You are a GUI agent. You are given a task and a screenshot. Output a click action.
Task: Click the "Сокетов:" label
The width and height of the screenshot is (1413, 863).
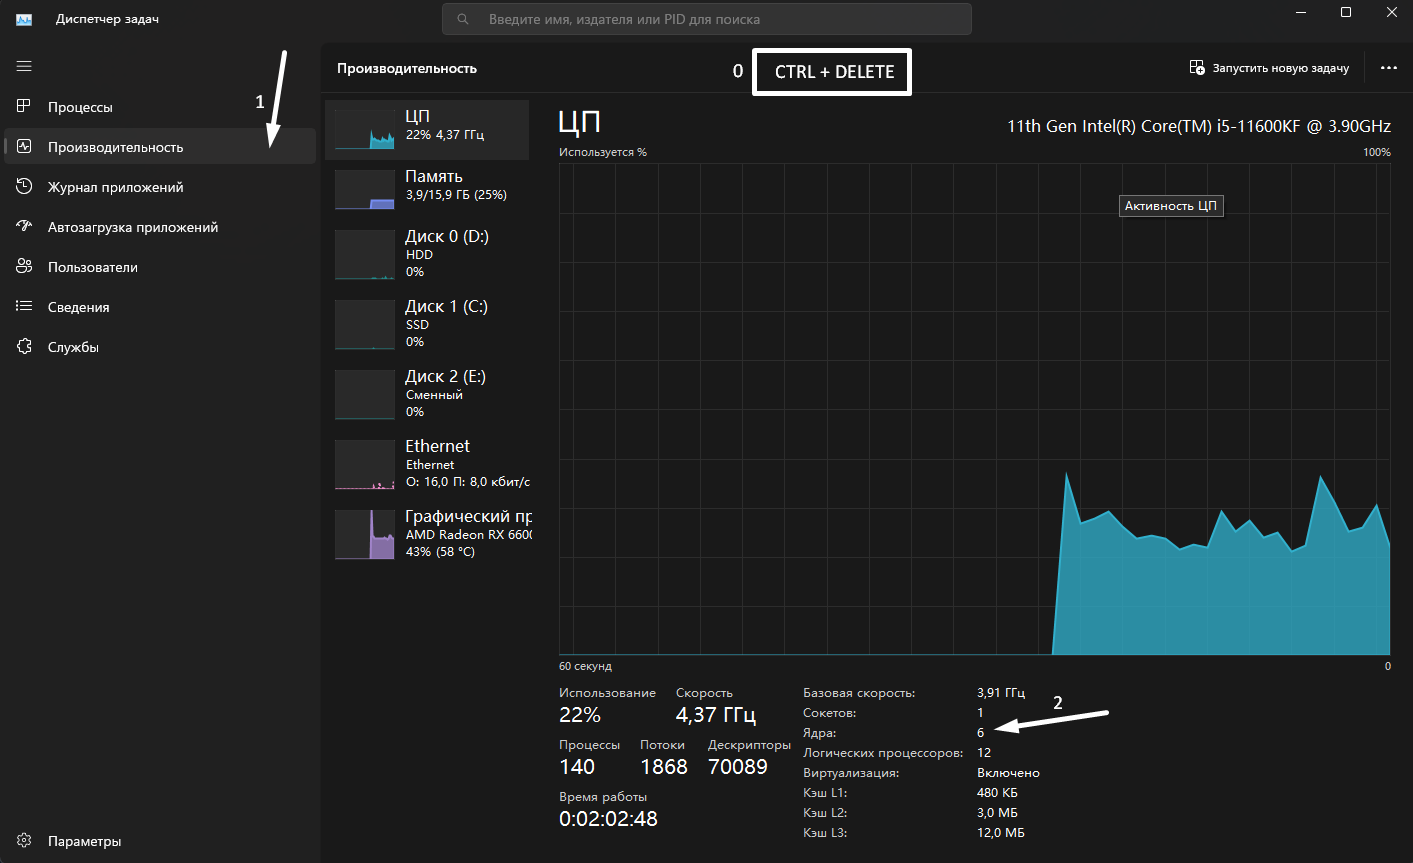tap(830, 713)
